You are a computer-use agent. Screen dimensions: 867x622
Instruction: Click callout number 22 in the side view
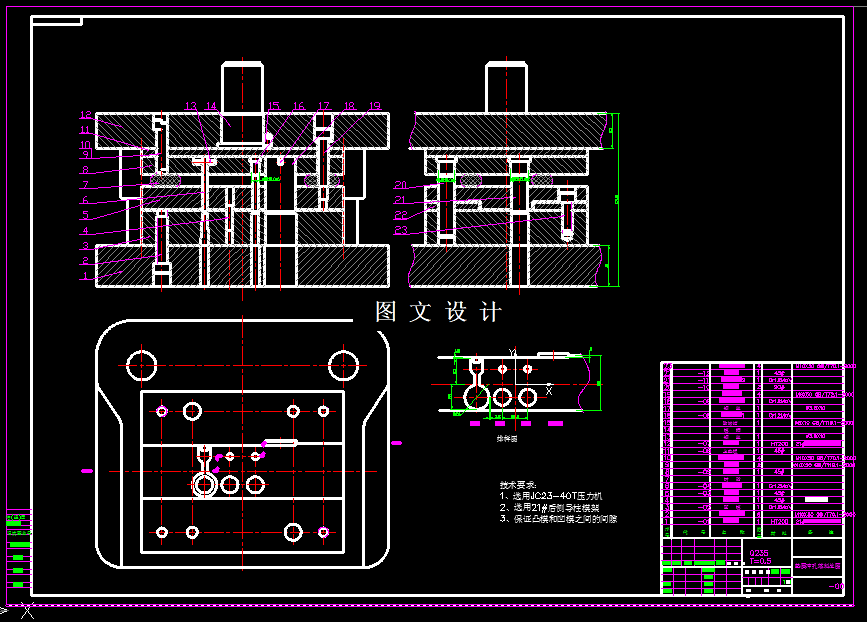(400, 215)
